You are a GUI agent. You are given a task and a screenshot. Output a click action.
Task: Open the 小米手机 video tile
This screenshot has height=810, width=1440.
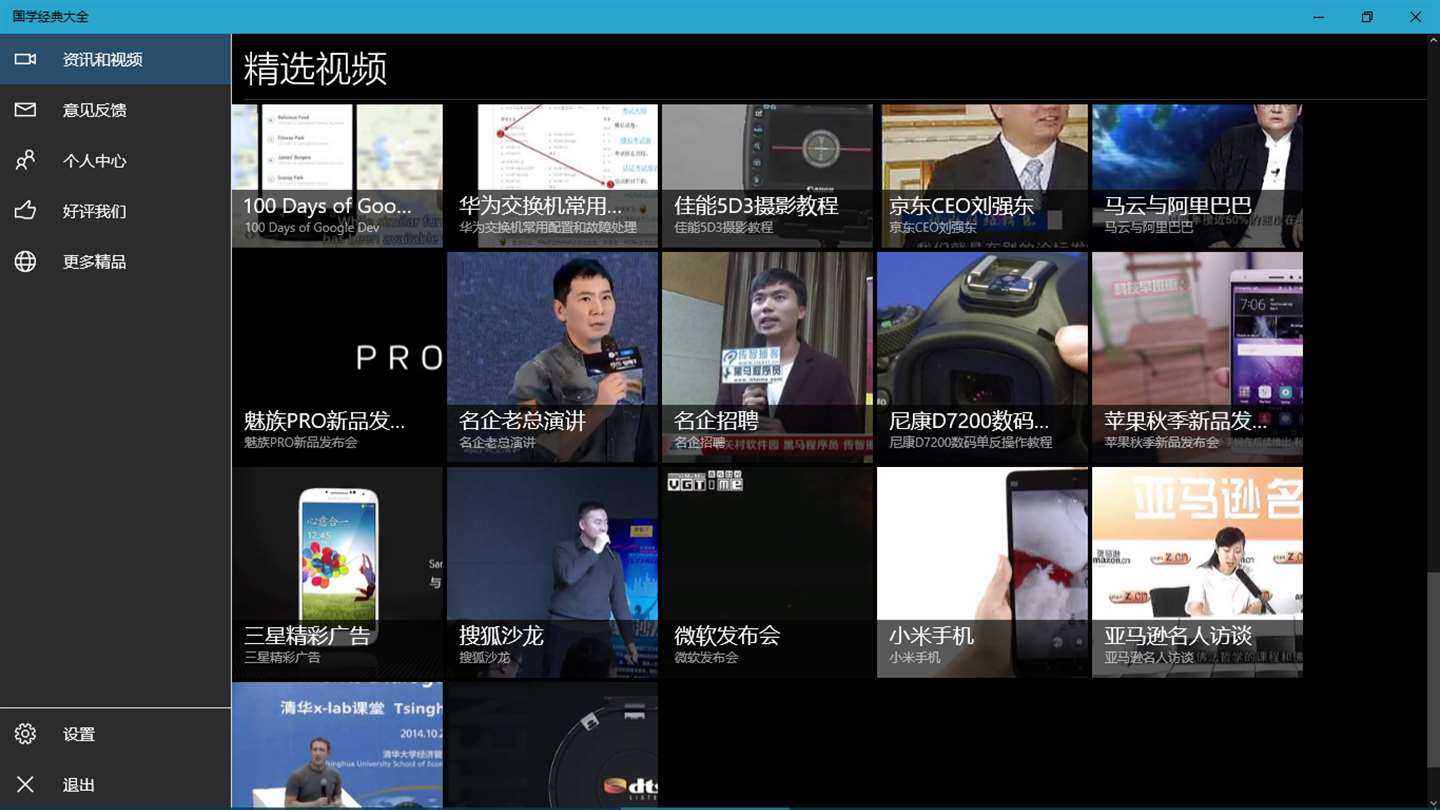[982, 572]
